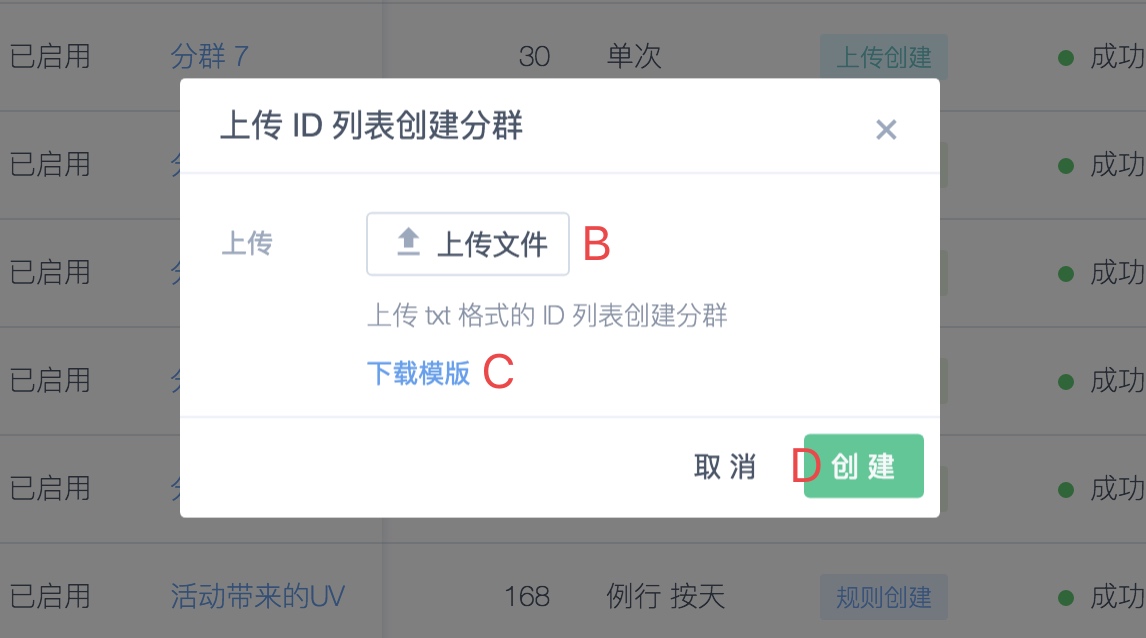1146x638 pixels.
Task: Close the 上传 ID 列表创建分群 dialog
Action: point(886,130)
